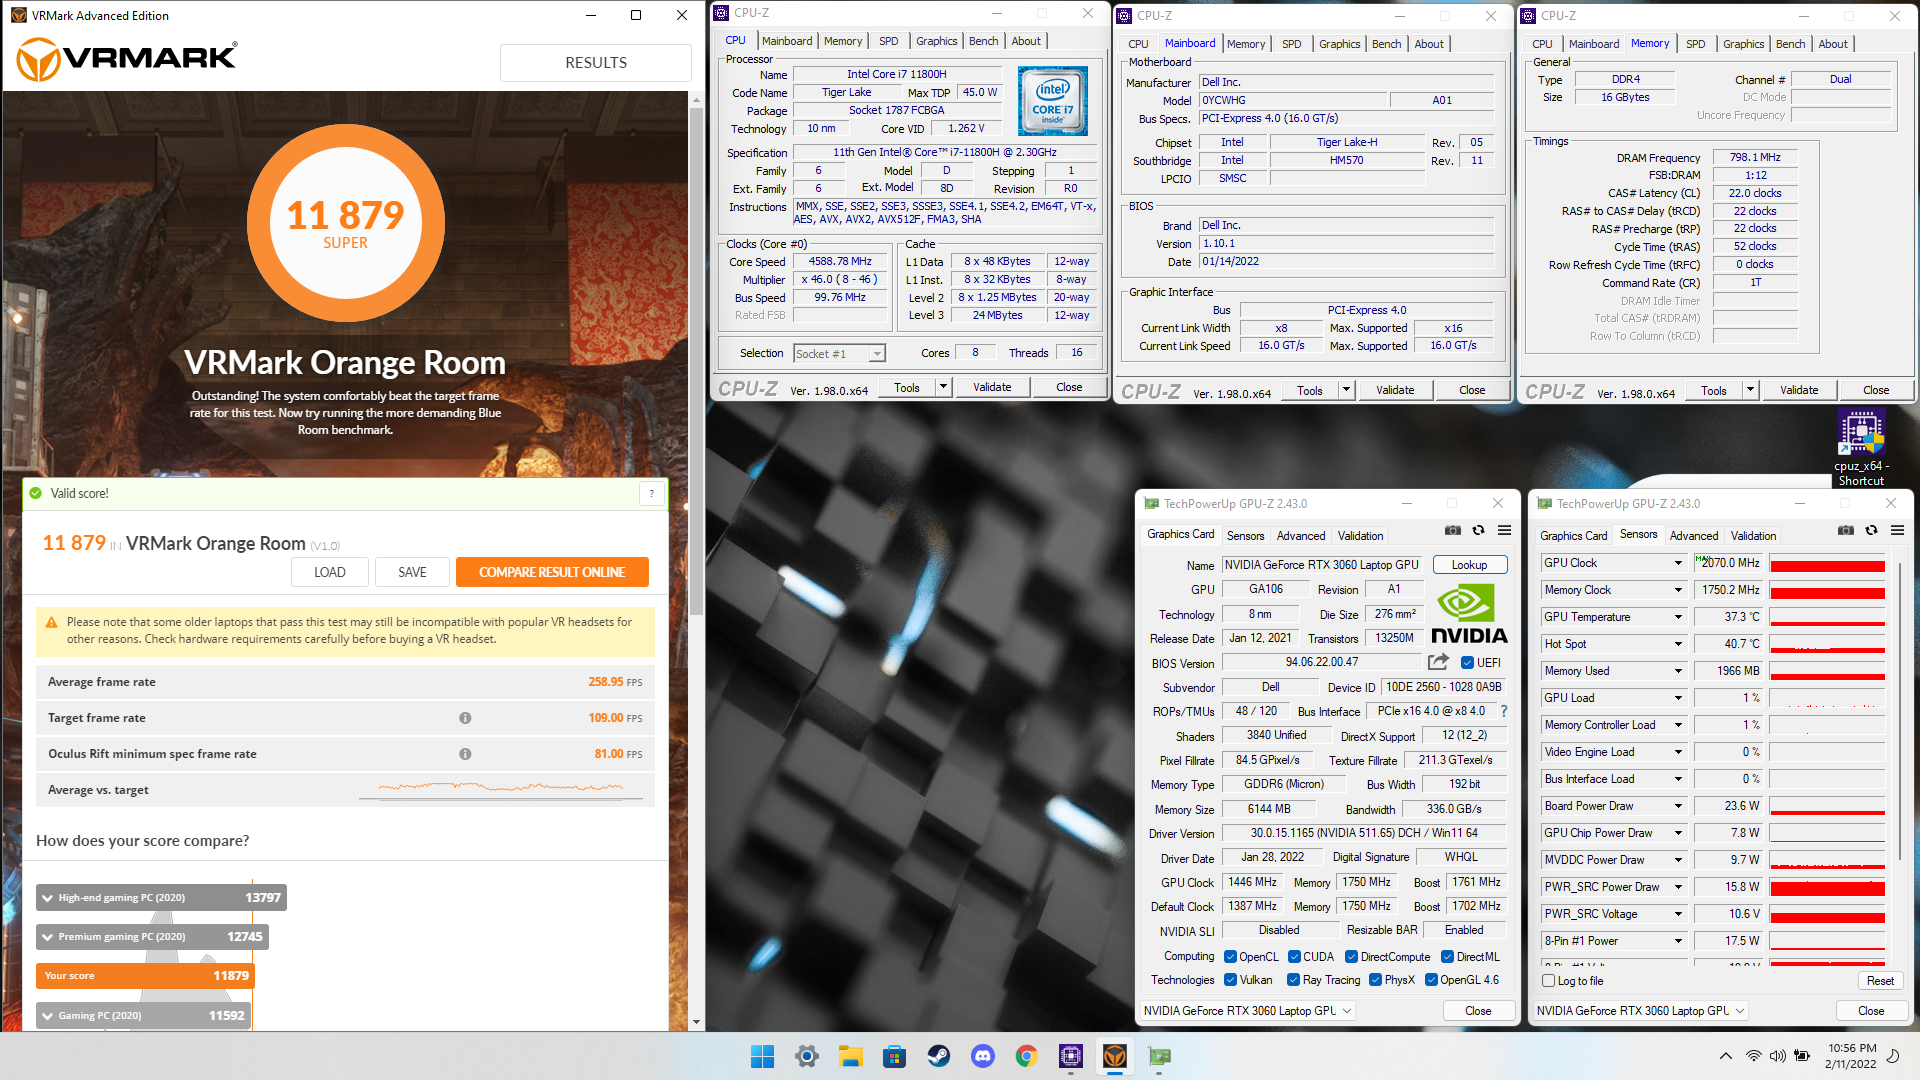Click the GPU Clock sensor graph bar
Screen dimensions: 1920x1080
1827,563
